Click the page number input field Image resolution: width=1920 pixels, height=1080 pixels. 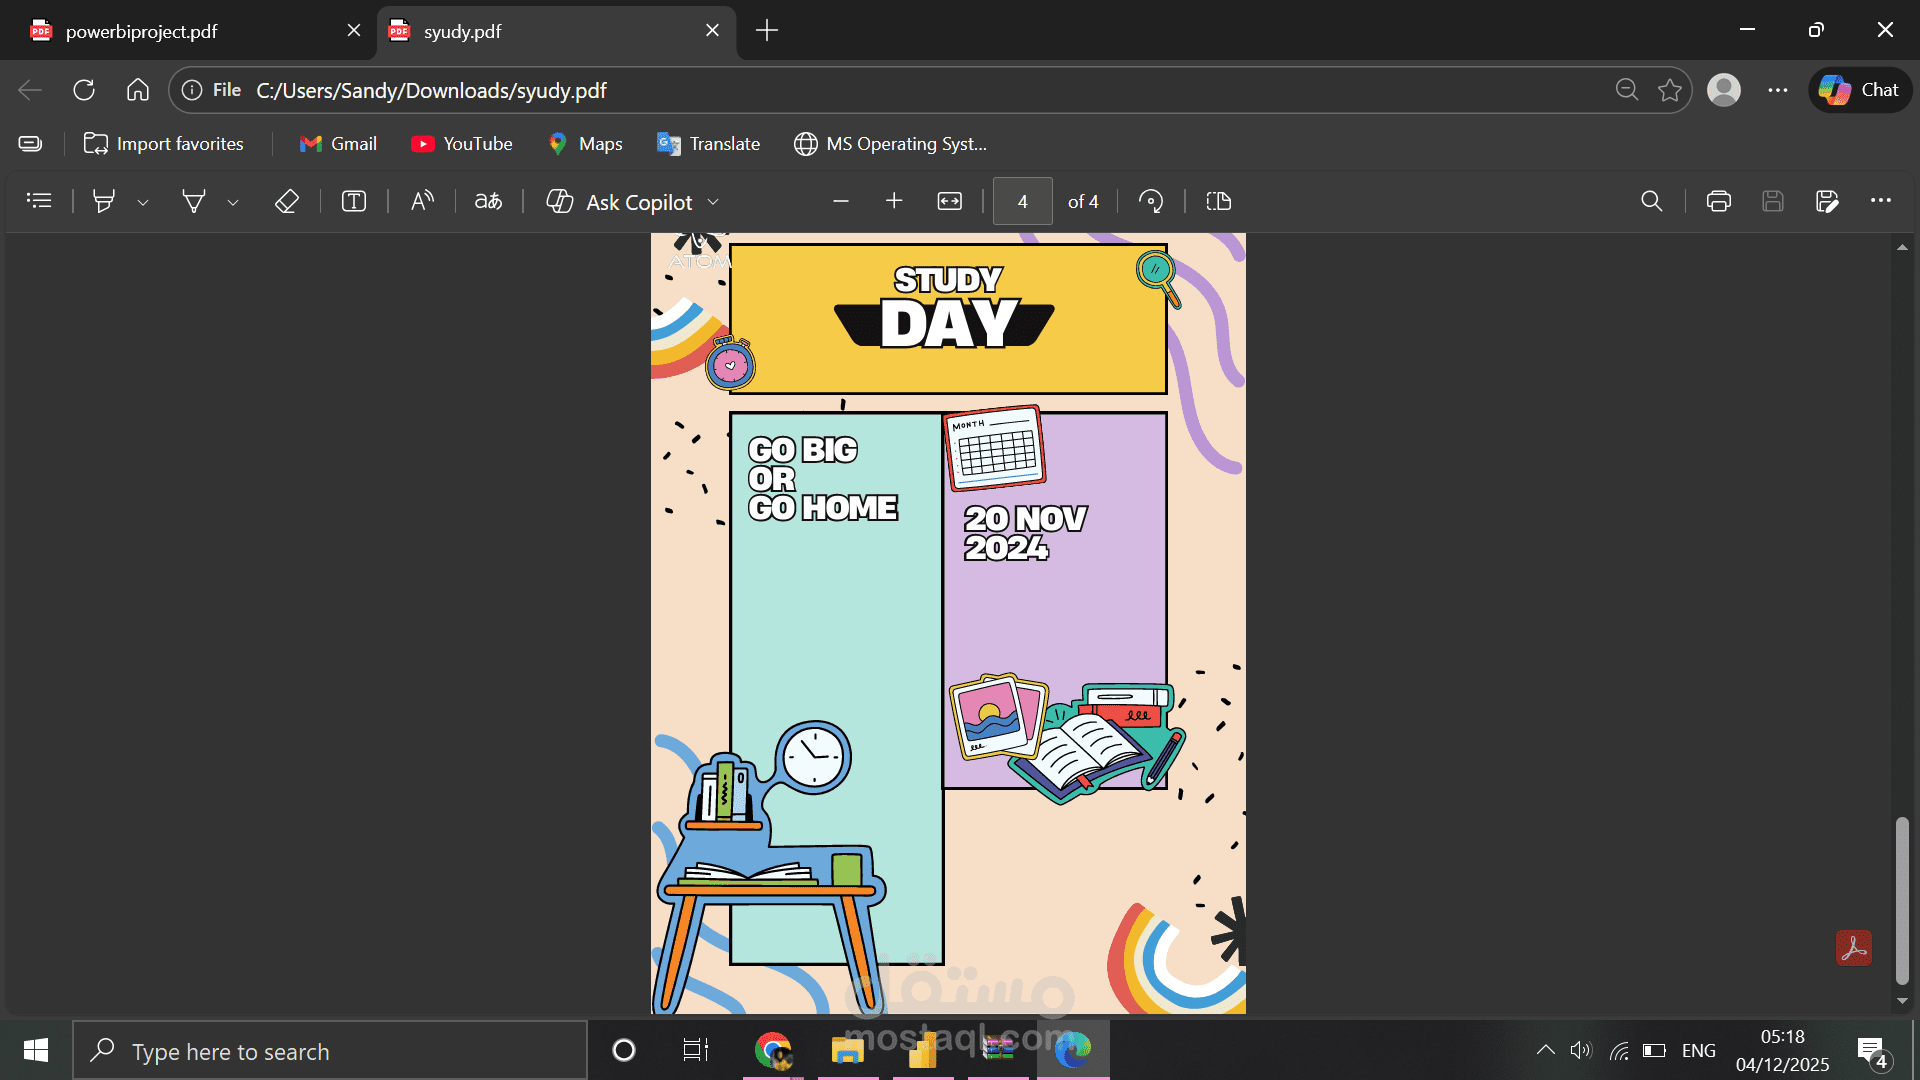coord(1023,201)
